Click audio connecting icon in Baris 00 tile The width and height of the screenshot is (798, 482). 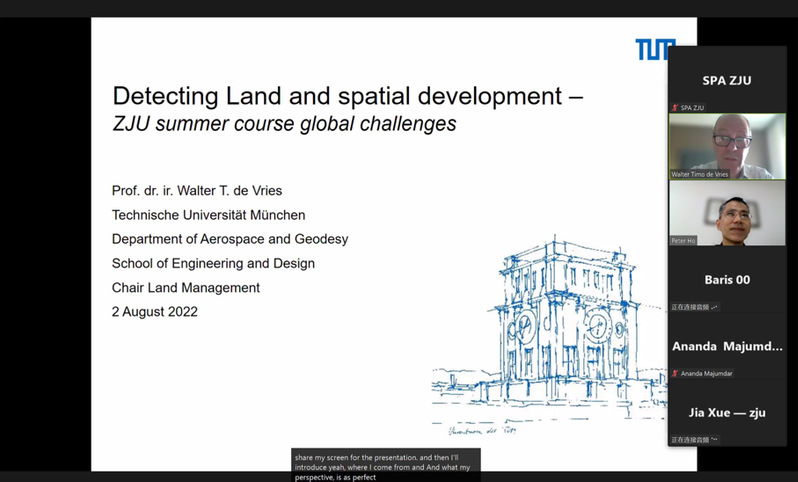[714, 307]
